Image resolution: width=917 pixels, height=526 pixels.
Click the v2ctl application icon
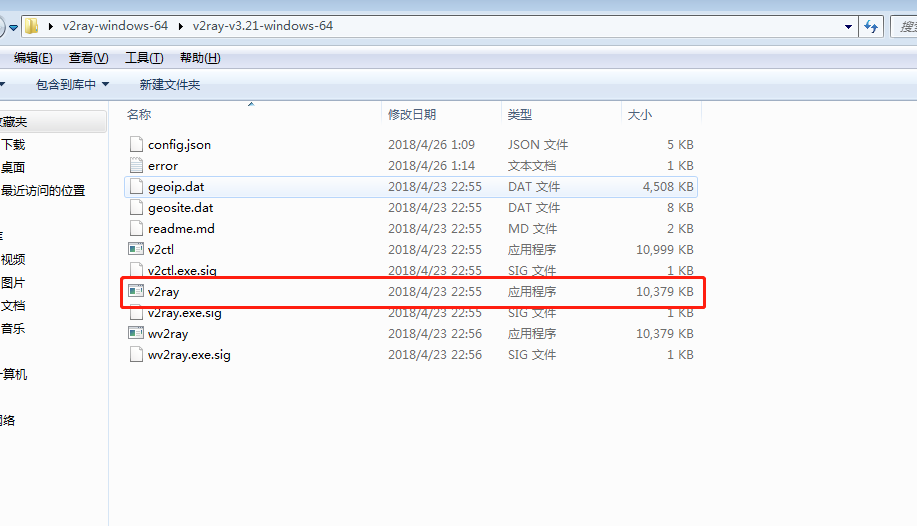pyautogui.click(x=136, y=249)
